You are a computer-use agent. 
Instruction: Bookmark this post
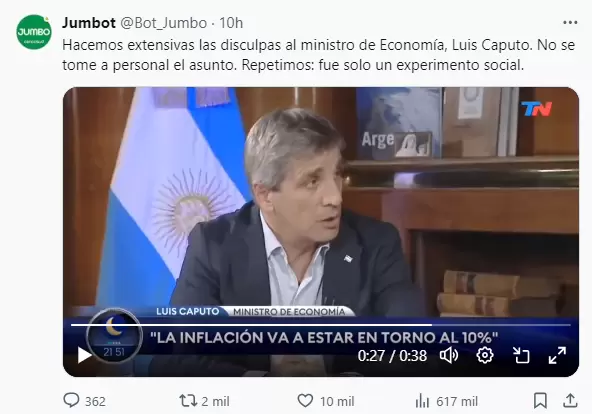point(540,401)
